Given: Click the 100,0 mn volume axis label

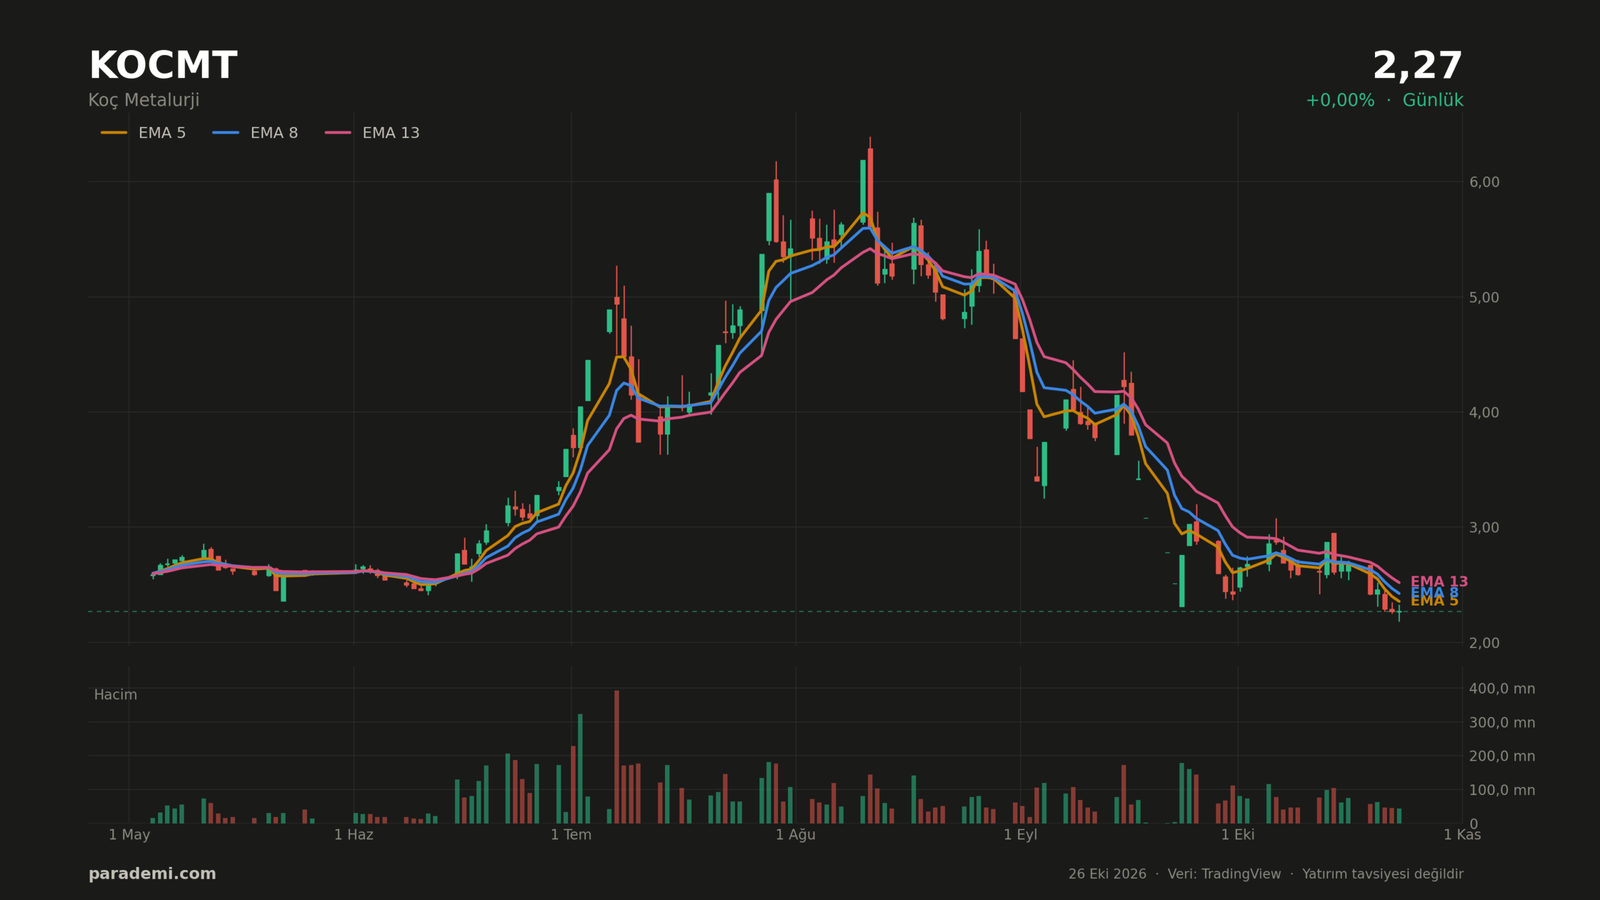Looking at the screenshot, I should (1501, 791).
